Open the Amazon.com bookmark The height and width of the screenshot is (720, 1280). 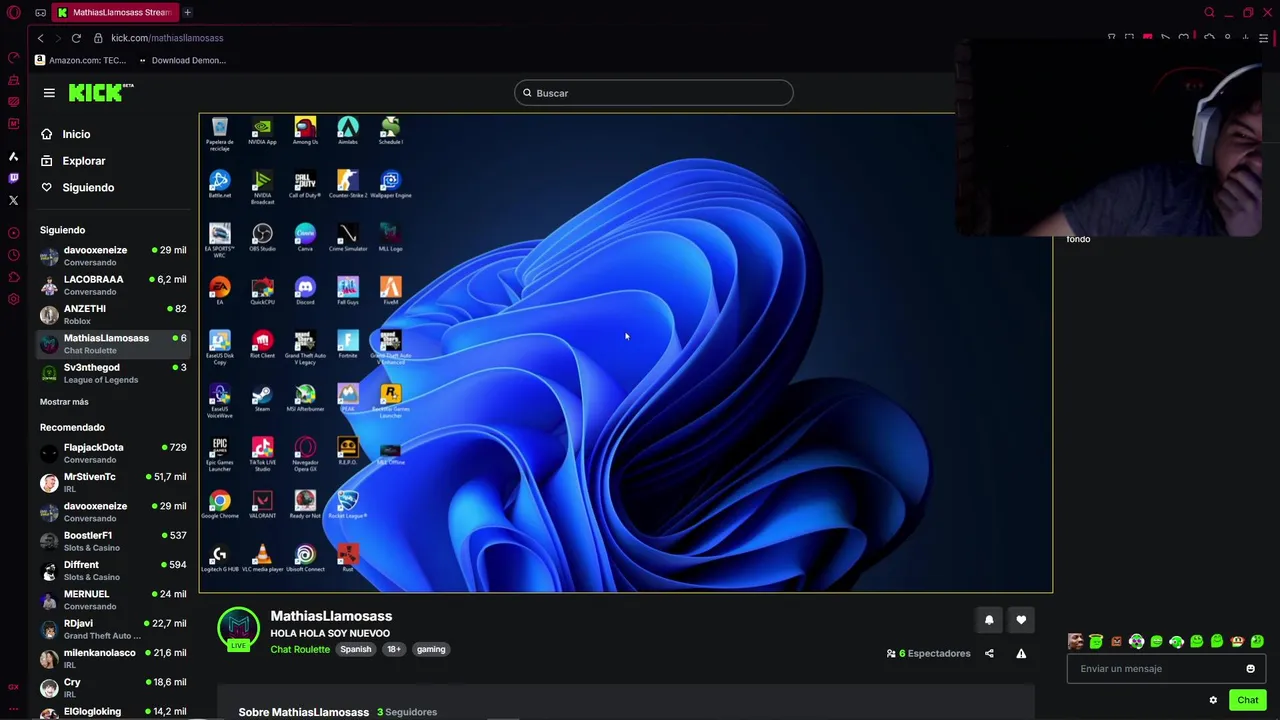click(80, 60)
